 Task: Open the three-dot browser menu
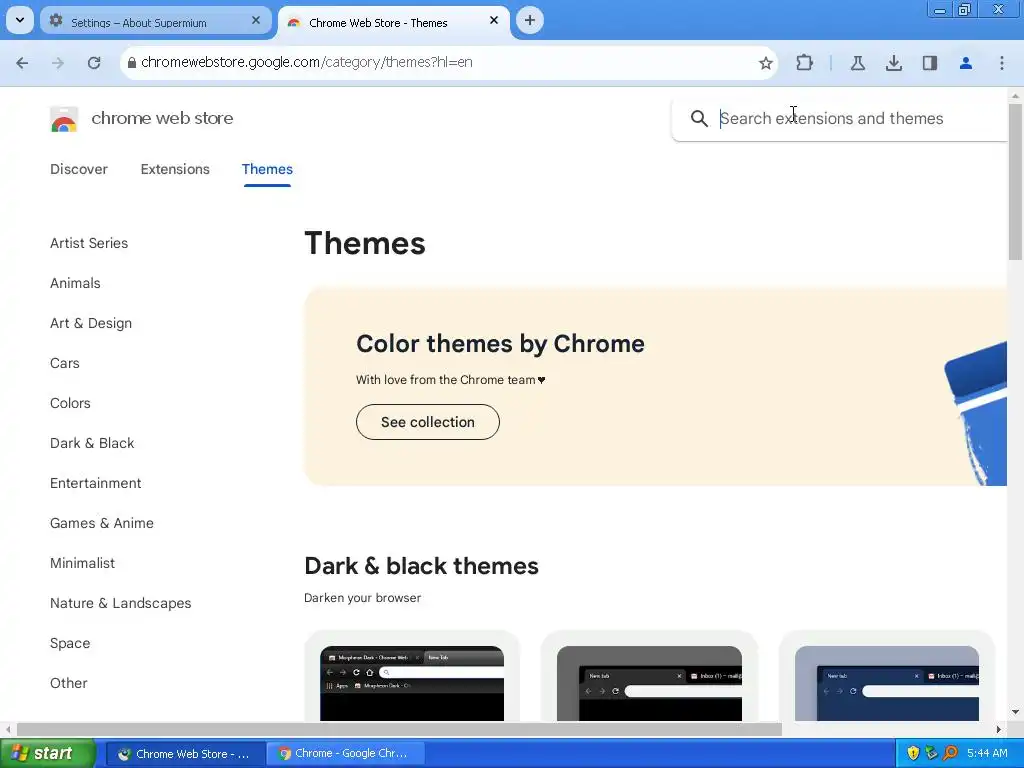[1001, 63]
